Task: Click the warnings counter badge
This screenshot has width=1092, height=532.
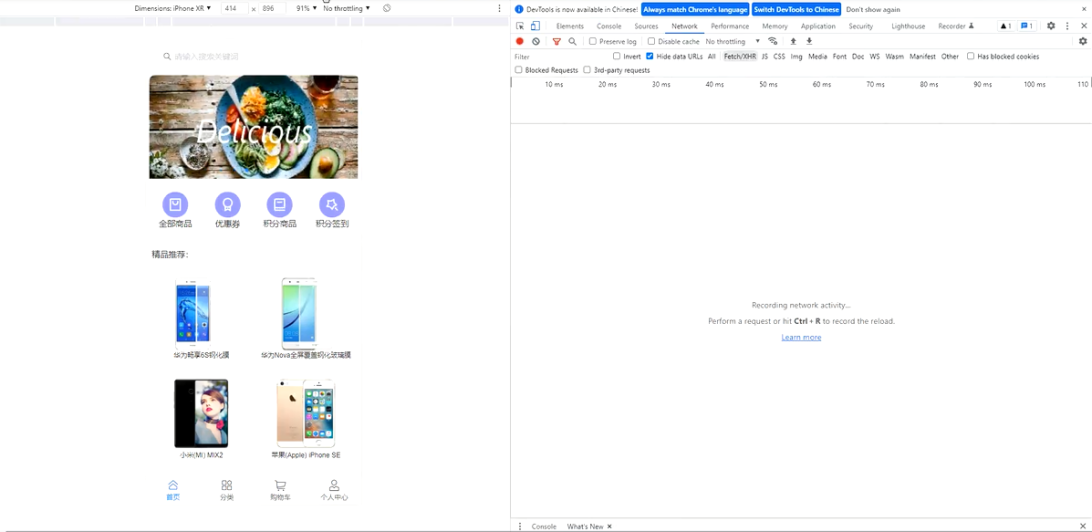Action: pos(1006,26)
